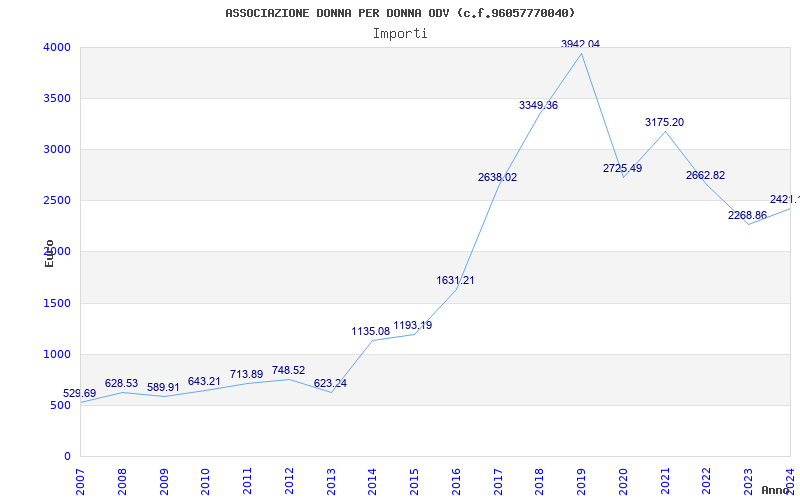800x500 pixels.
Task: Click the 3000 y-axis tick label
Action: click(x=57, y=149)
